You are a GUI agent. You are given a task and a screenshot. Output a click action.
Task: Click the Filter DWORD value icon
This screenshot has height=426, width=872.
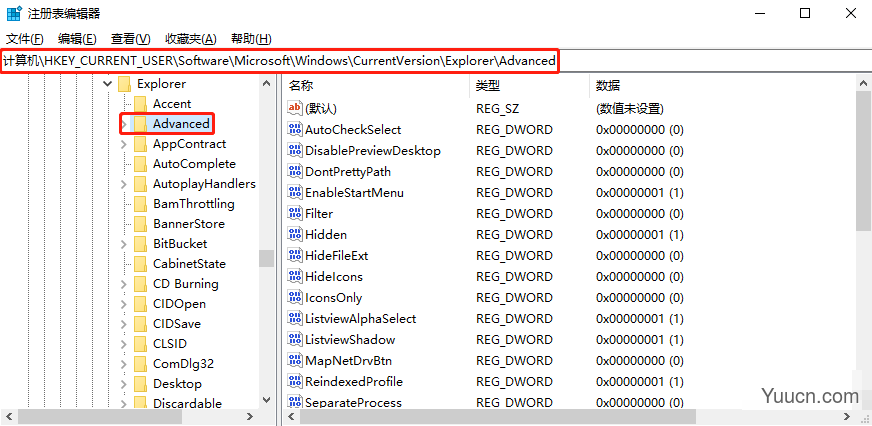tap(295, 214)
